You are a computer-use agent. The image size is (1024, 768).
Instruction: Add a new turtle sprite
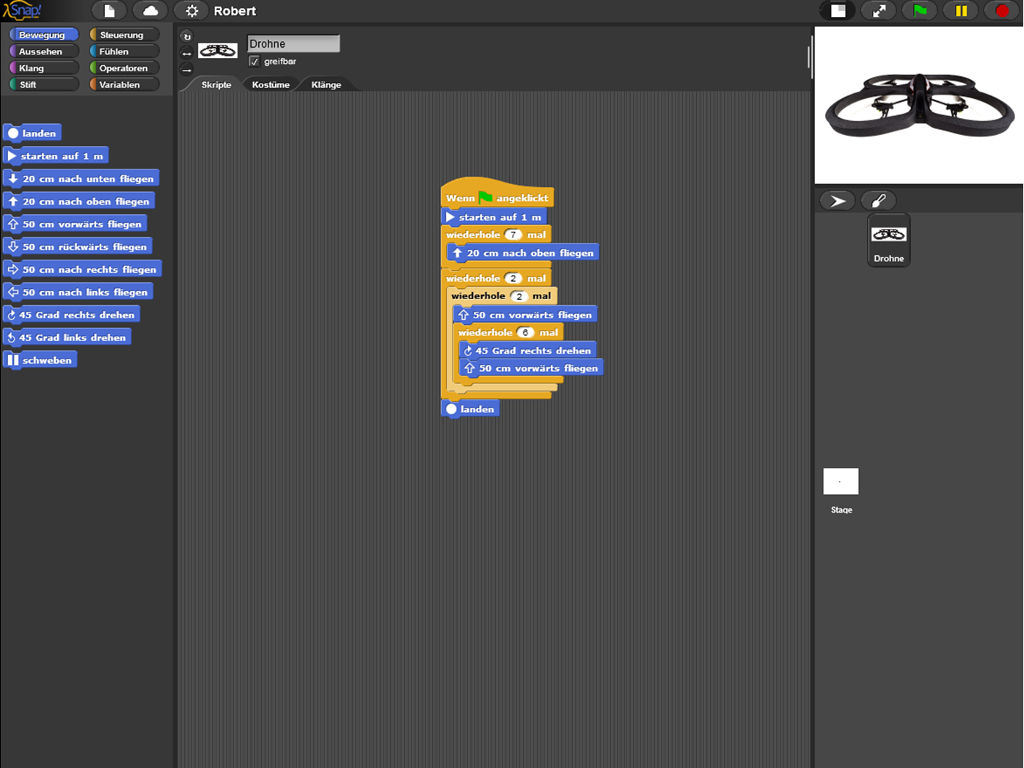click(837, 201)
